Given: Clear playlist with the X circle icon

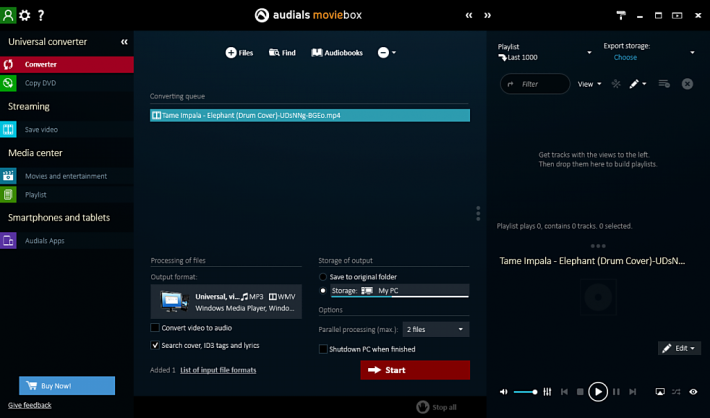Looking at the screenshot, I should [x=687, y=84].
